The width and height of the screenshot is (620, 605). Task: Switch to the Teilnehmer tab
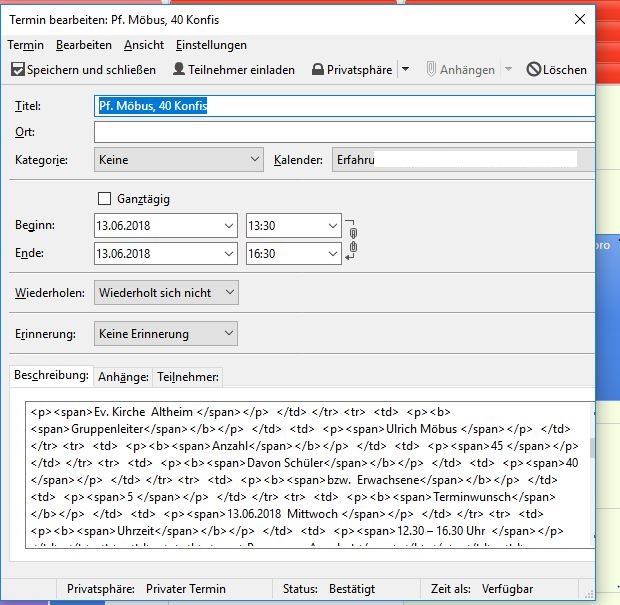(188, 377)
